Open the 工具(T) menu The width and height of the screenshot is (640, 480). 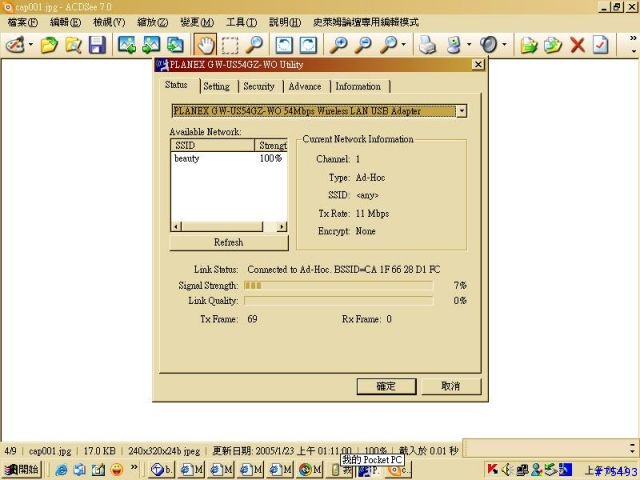pyautogui.click(x=241, y=22)
